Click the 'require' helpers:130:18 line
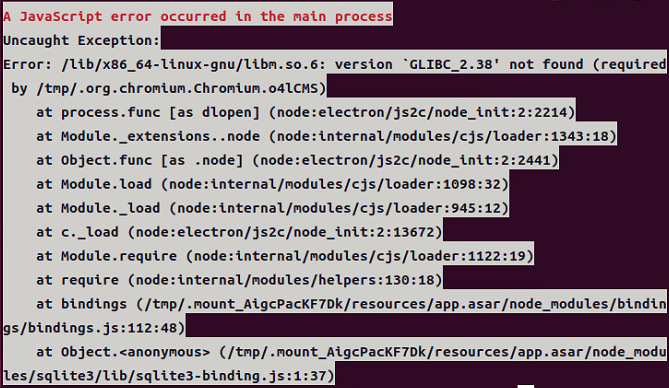The image size is (669, 388). 239,280
